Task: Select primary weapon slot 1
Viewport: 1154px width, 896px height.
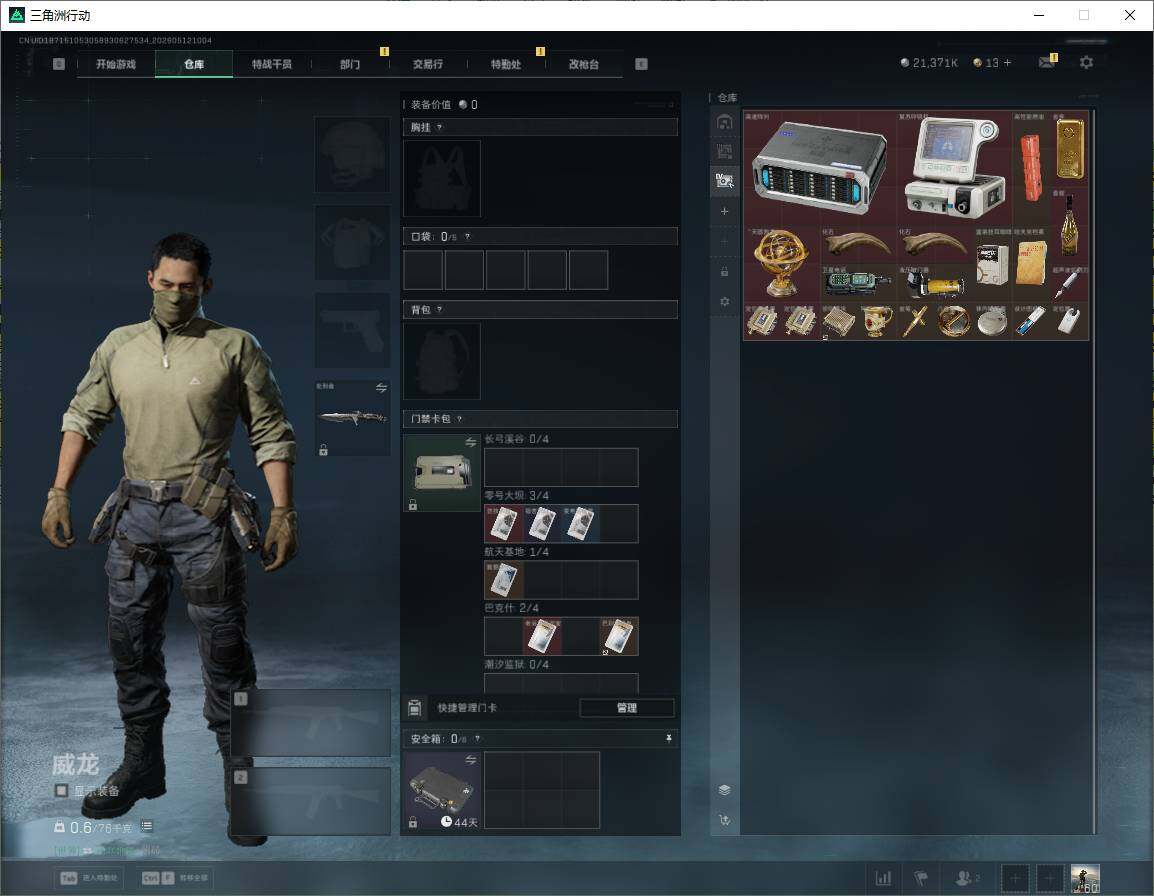Action: pyautogui.click(x=311, y=723)
